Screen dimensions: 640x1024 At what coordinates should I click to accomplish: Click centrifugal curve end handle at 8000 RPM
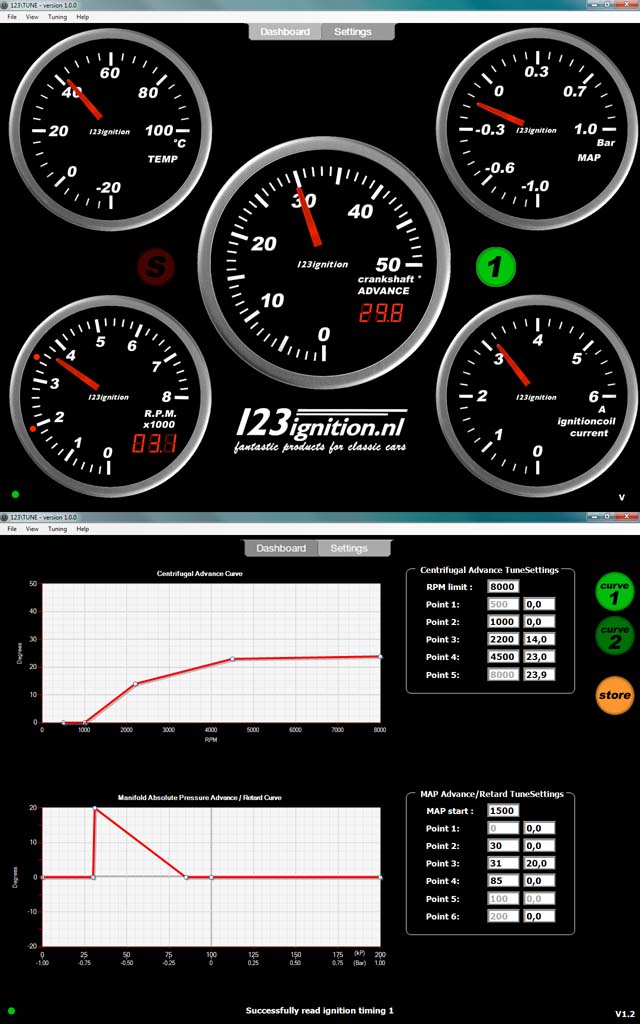pos(380,656)
